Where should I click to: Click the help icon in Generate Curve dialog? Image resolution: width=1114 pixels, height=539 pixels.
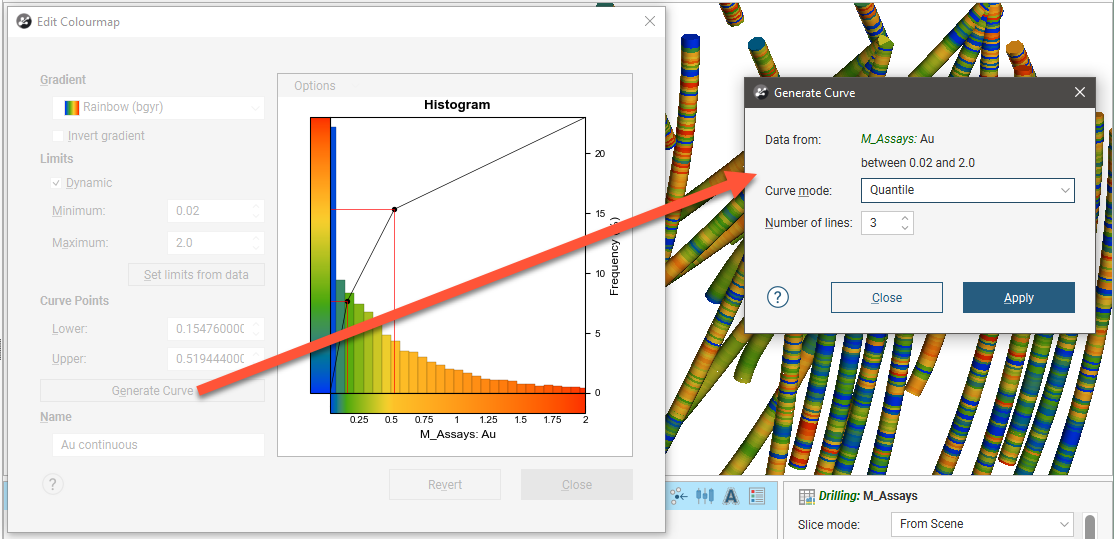click(778, 297)
